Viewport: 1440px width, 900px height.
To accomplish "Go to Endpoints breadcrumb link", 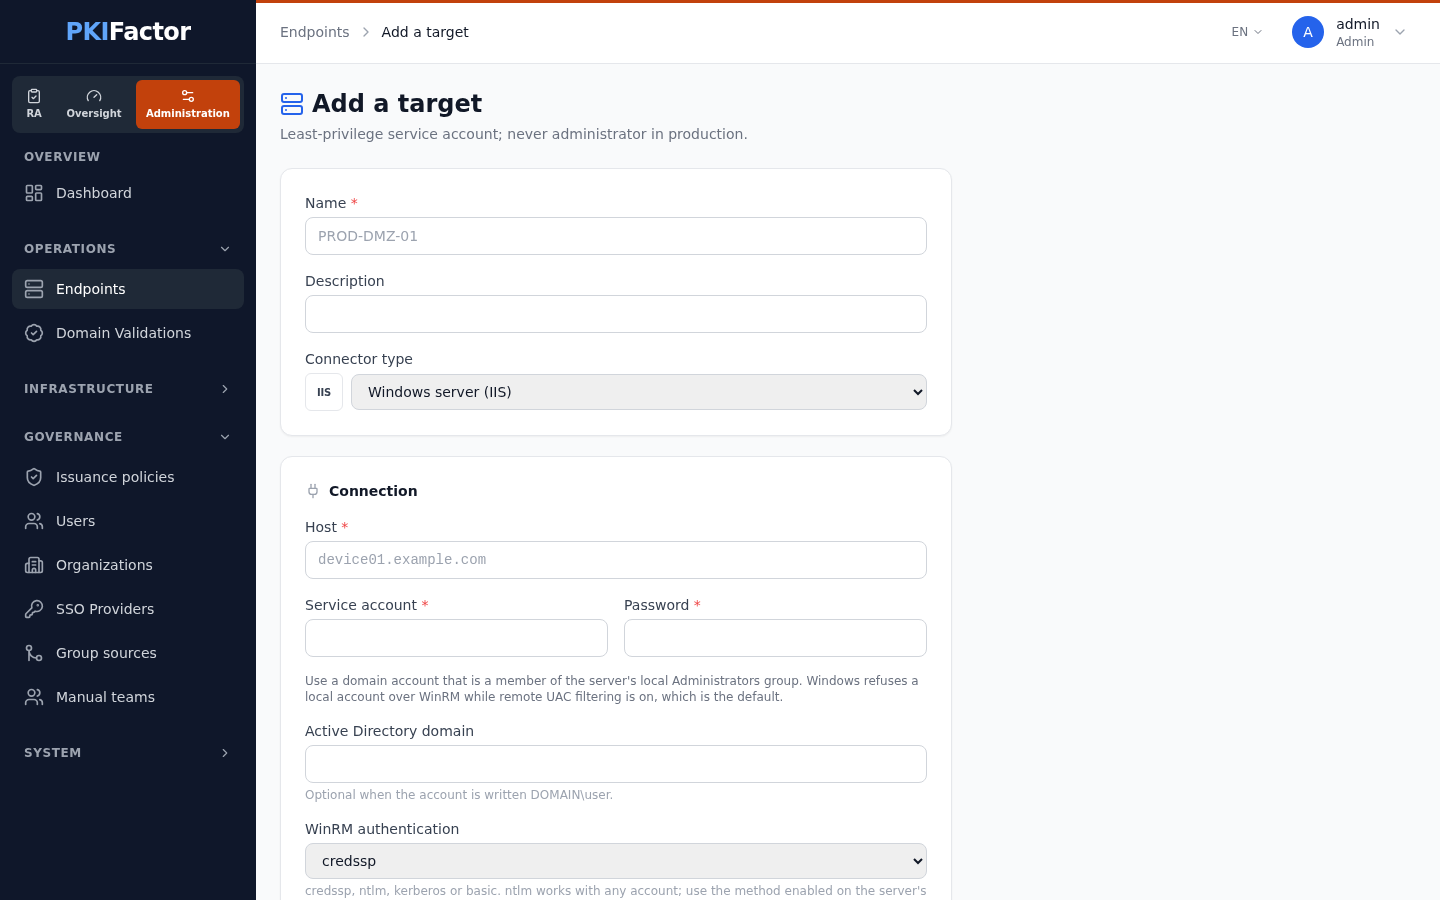I will [315, 32].
